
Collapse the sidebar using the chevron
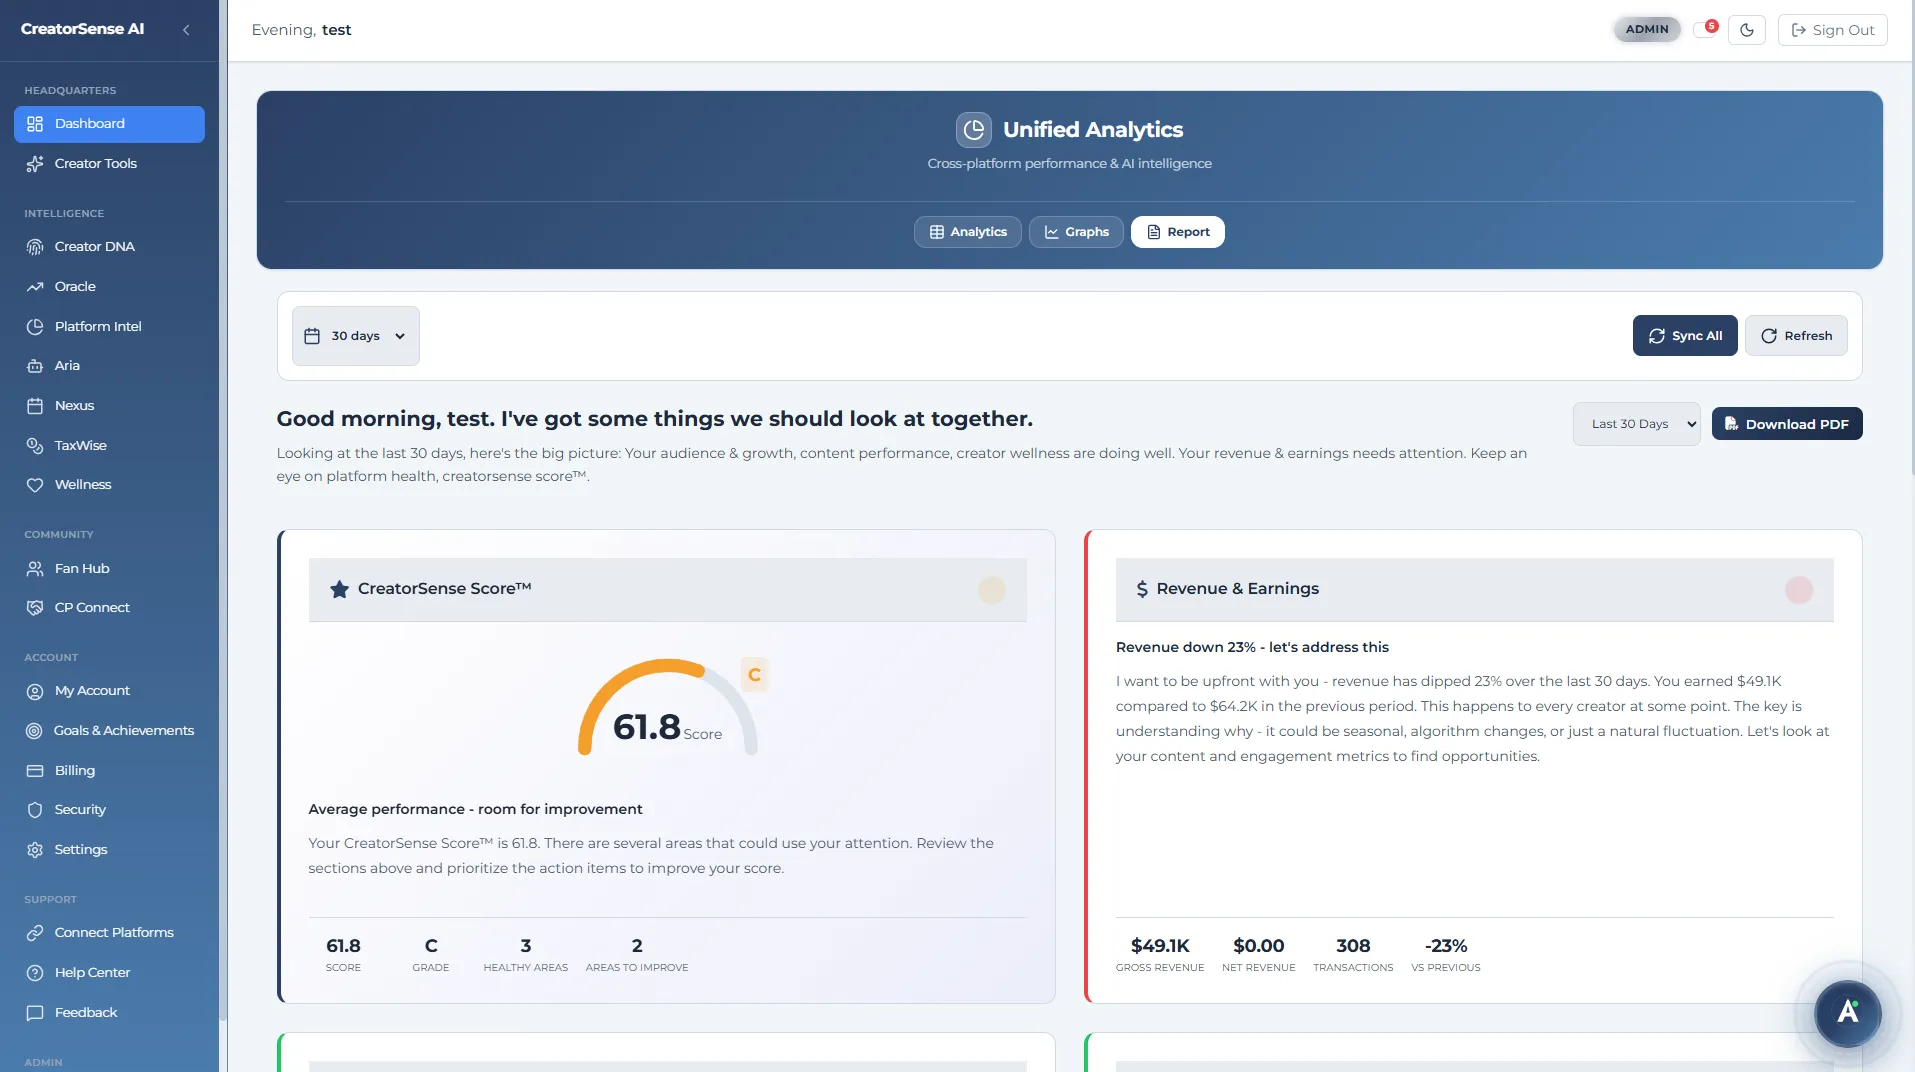tap(186, 29)
